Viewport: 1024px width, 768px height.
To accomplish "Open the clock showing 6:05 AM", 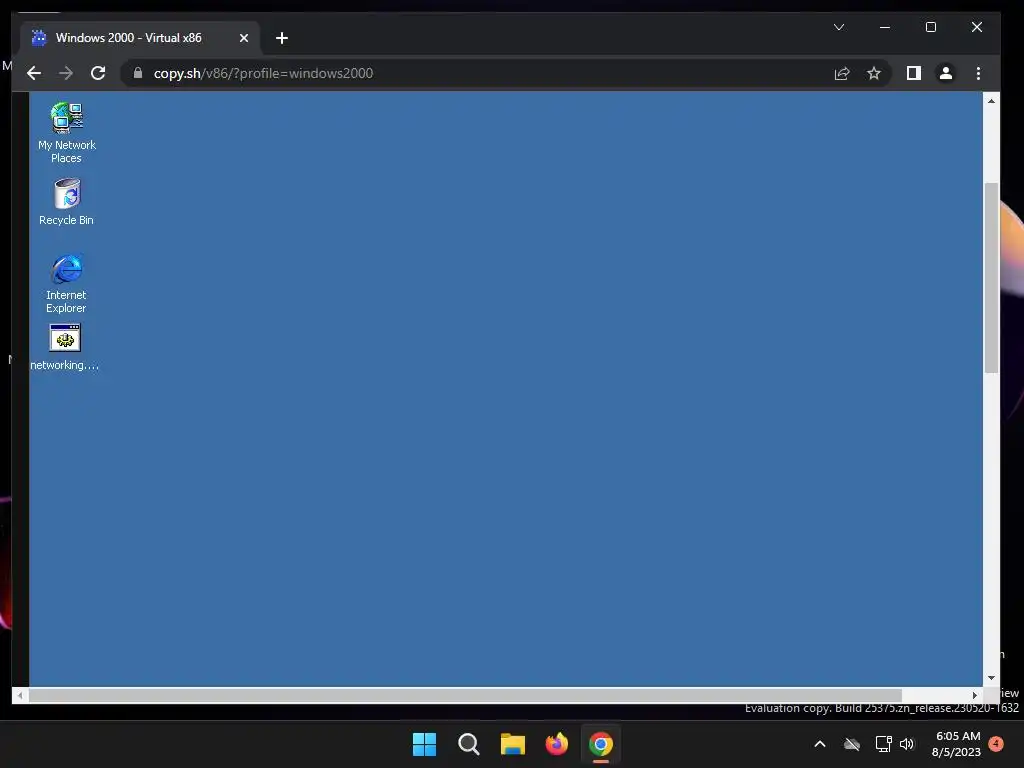I will tap(957, 744).
